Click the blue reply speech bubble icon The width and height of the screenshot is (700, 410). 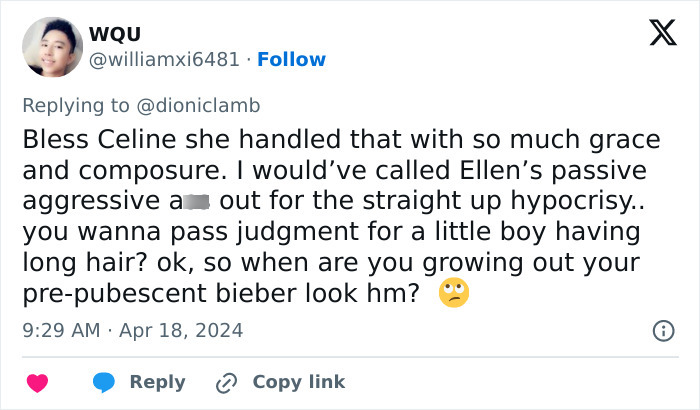click(x=105, y=382)
